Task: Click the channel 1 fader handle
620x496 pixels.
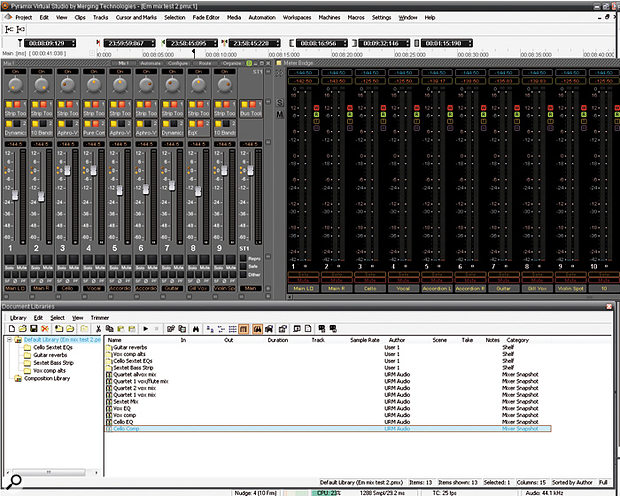Action: (15, 195)
